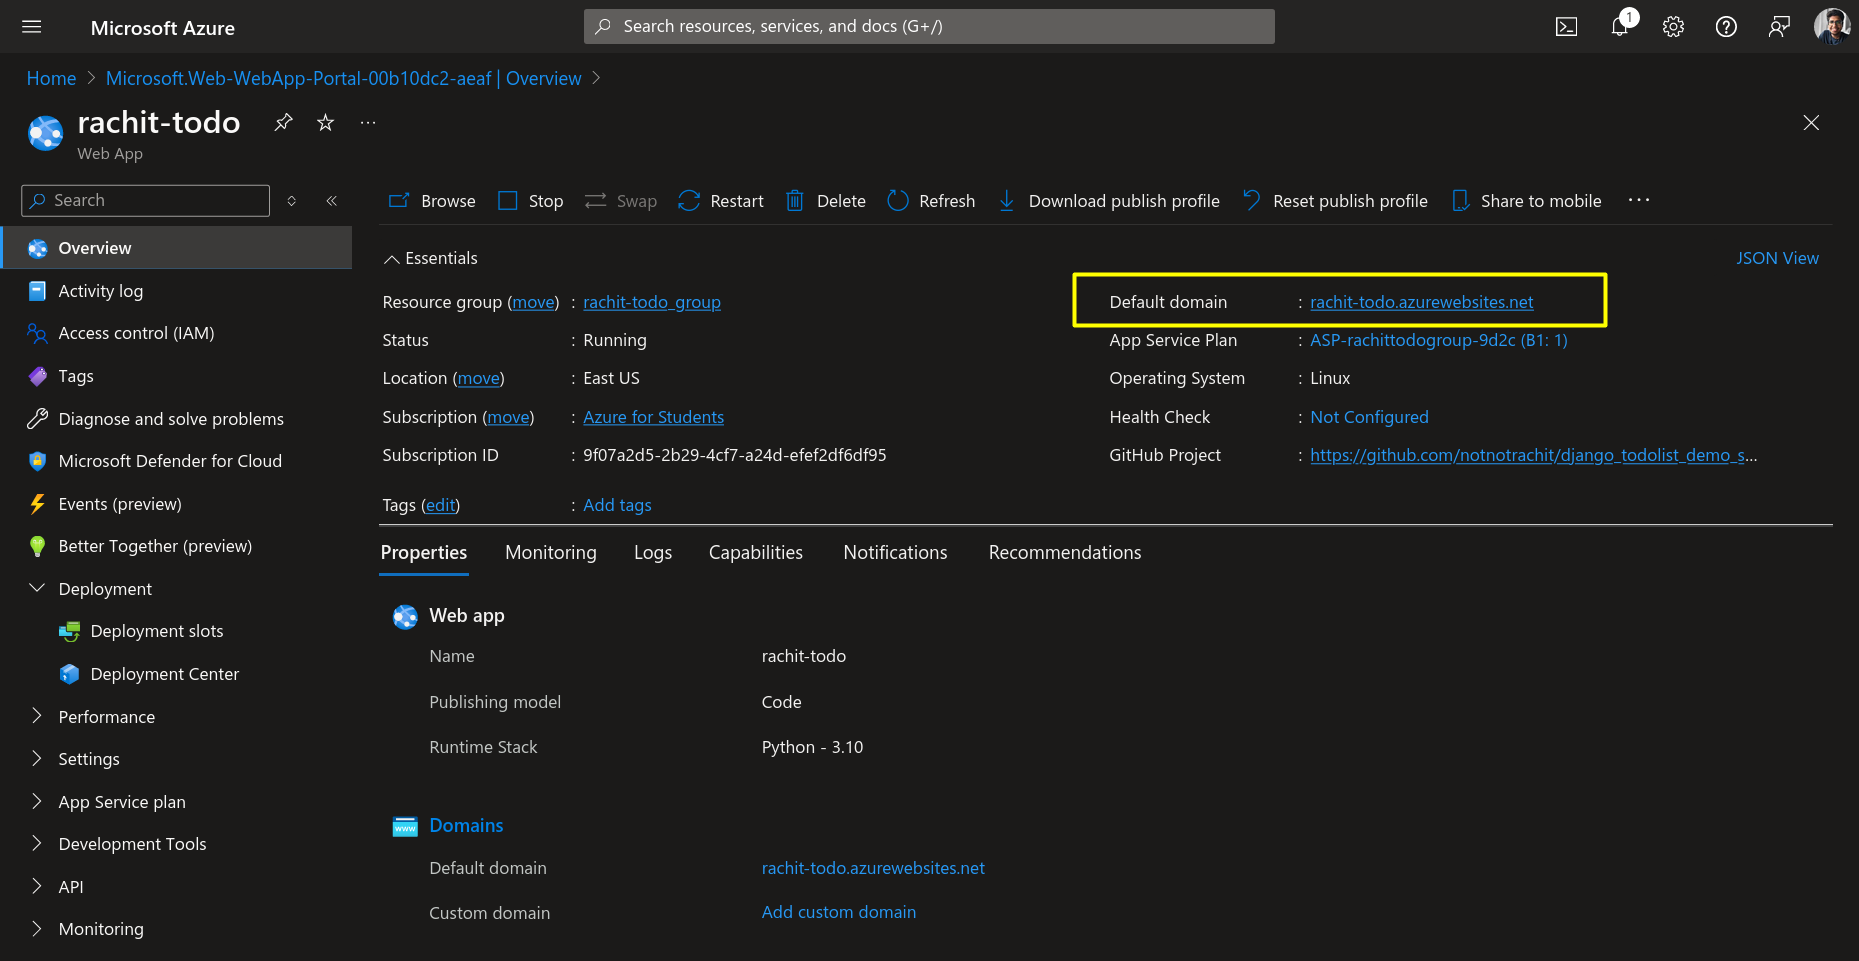The image size is (1859, 961).
Task: Open the rachit-todo_group resource group
Action: point(652,301)
